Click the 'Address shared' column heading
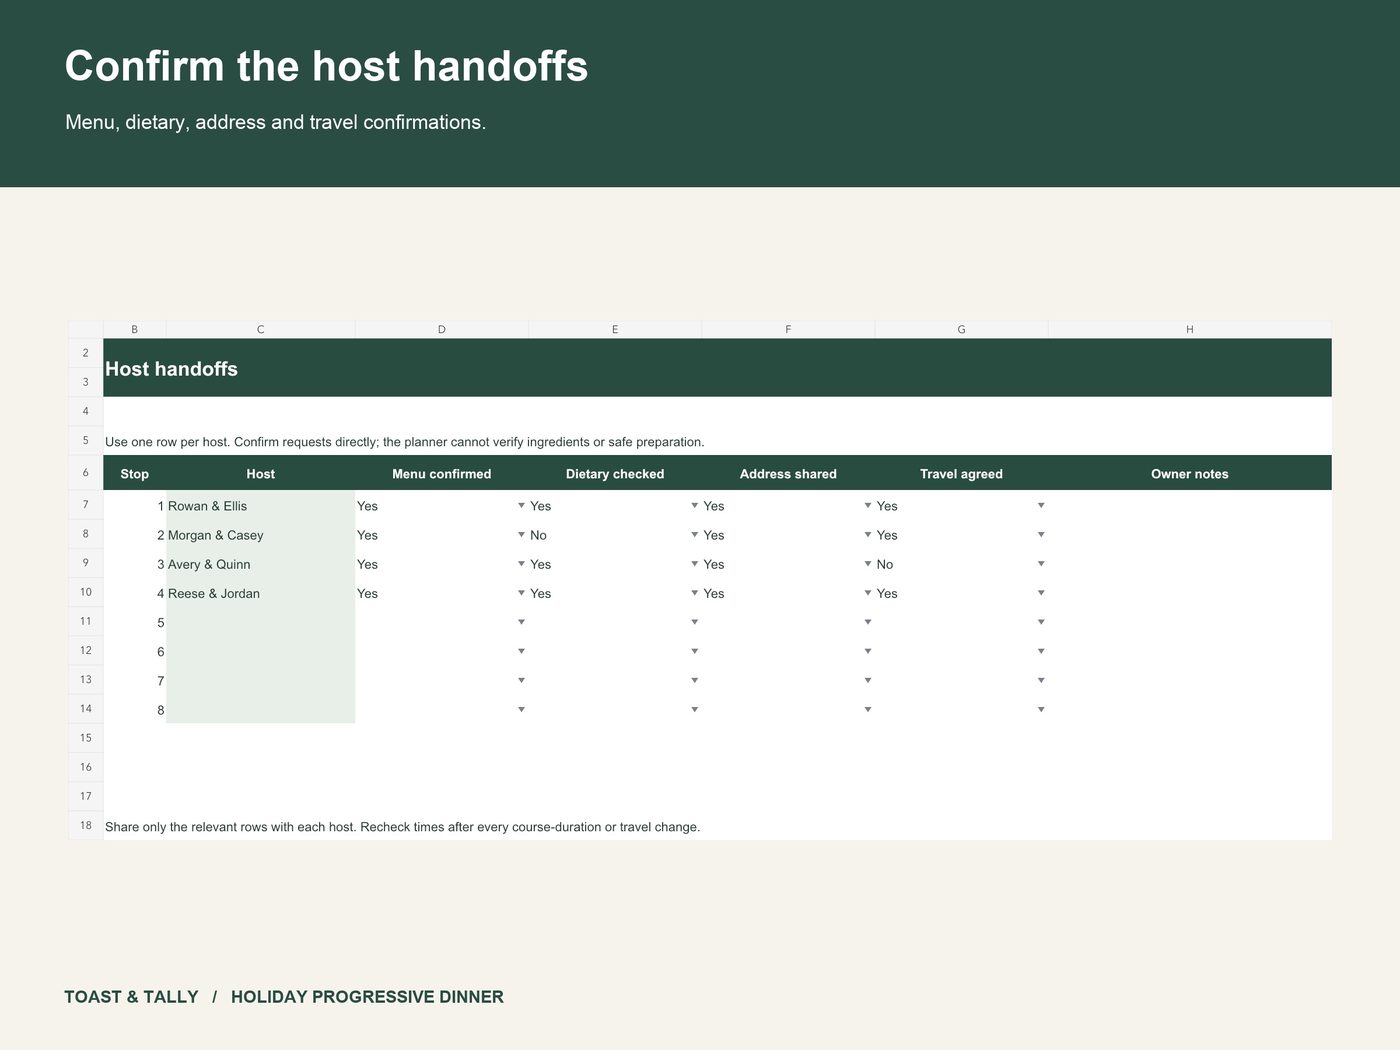 788,474
